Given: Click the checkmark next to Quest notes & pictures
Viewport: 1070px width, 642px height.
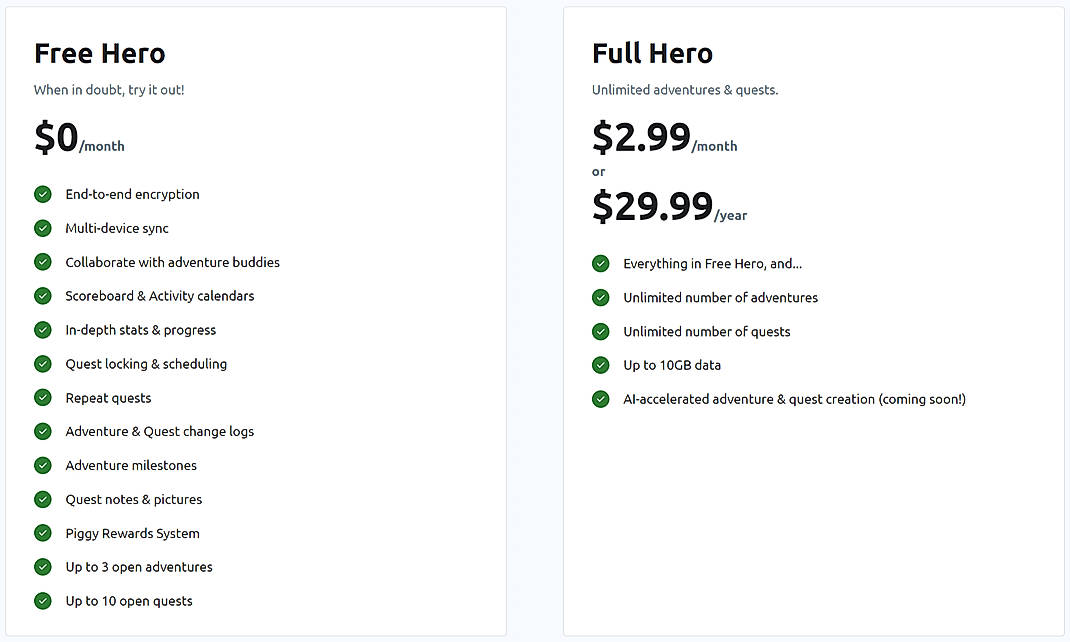Looking at the screenshot, I should [x=42, y=499].
